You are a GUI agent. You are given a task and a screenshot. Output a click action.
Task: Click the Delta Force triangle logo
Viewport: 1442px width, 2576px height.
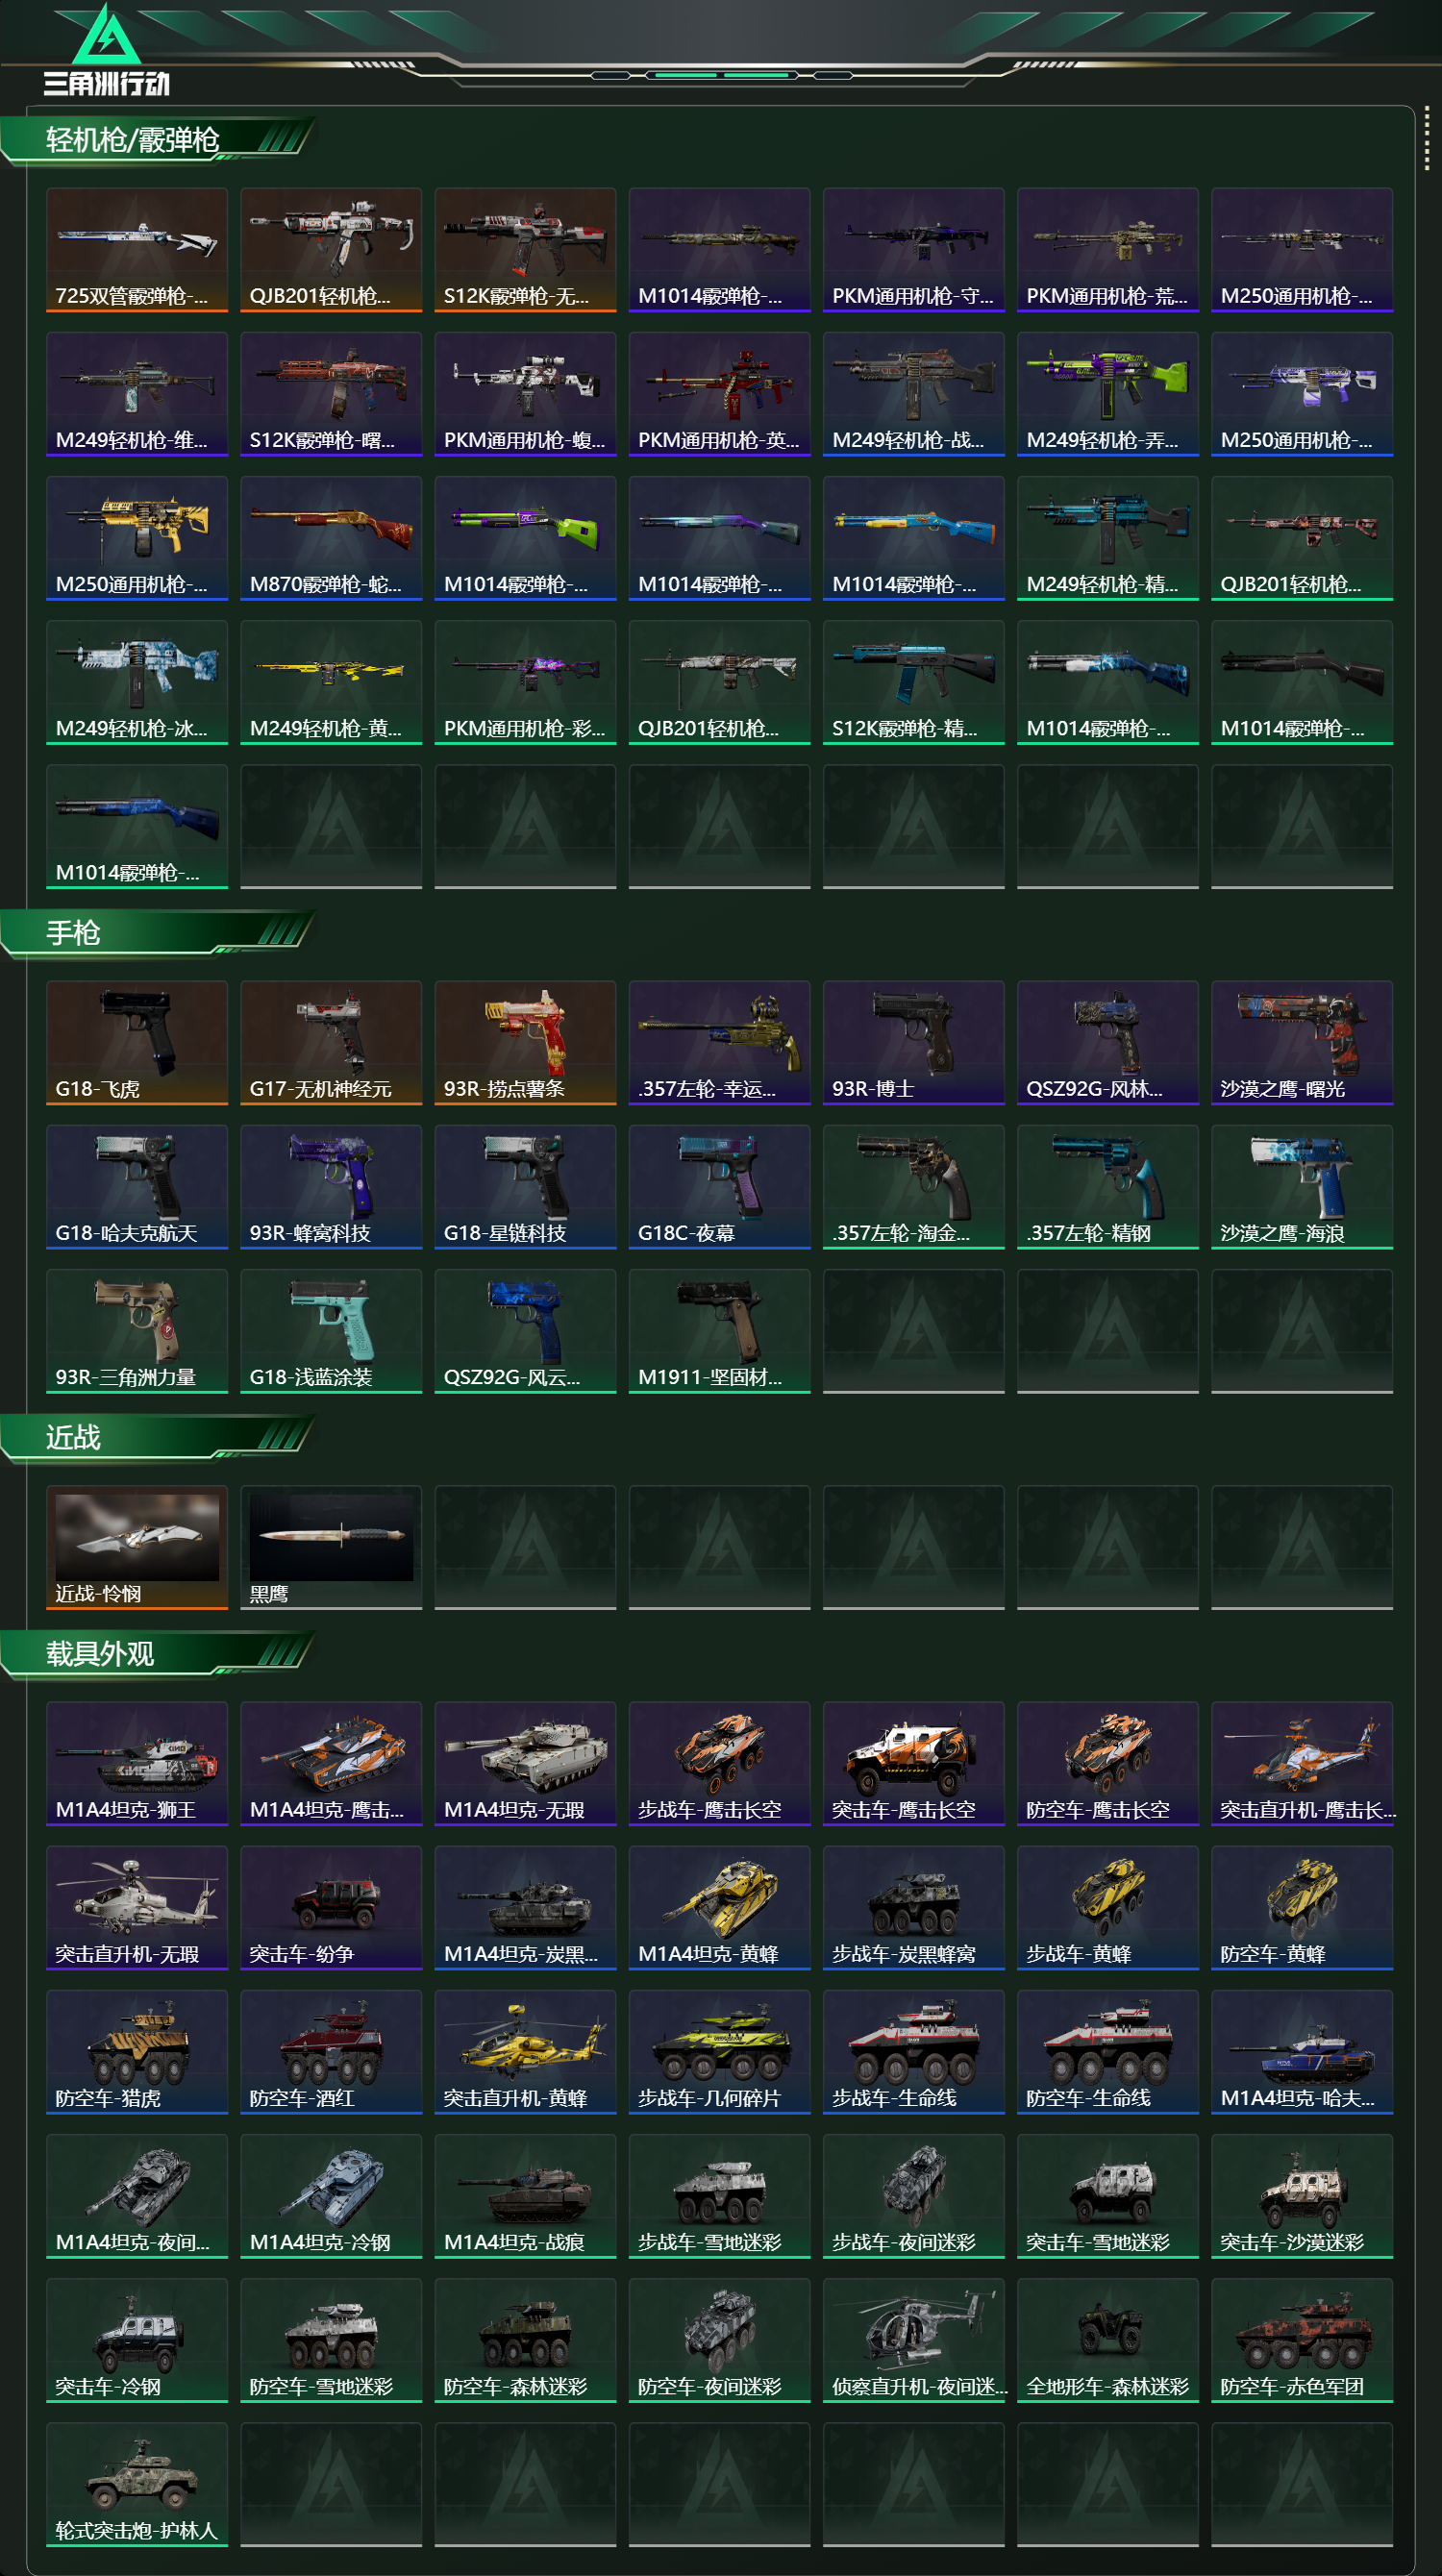coord(107,48)
